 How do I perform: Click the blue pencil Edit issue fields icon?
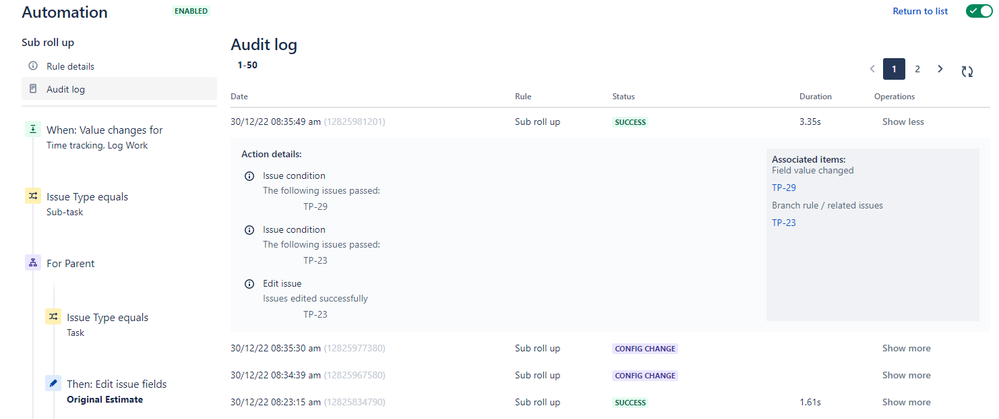pos(54,383)
